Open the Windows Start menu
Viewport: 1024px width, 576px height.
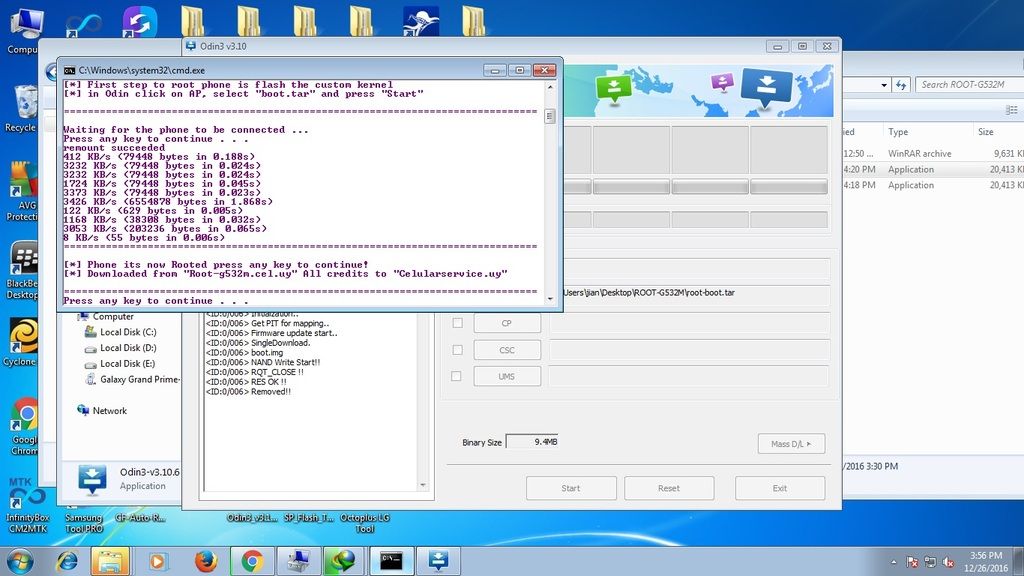click(20, 560)
